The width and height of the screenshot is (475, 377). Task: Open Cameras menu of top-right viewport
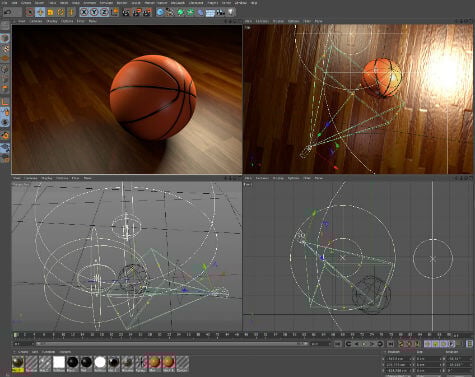click(262, 21)
